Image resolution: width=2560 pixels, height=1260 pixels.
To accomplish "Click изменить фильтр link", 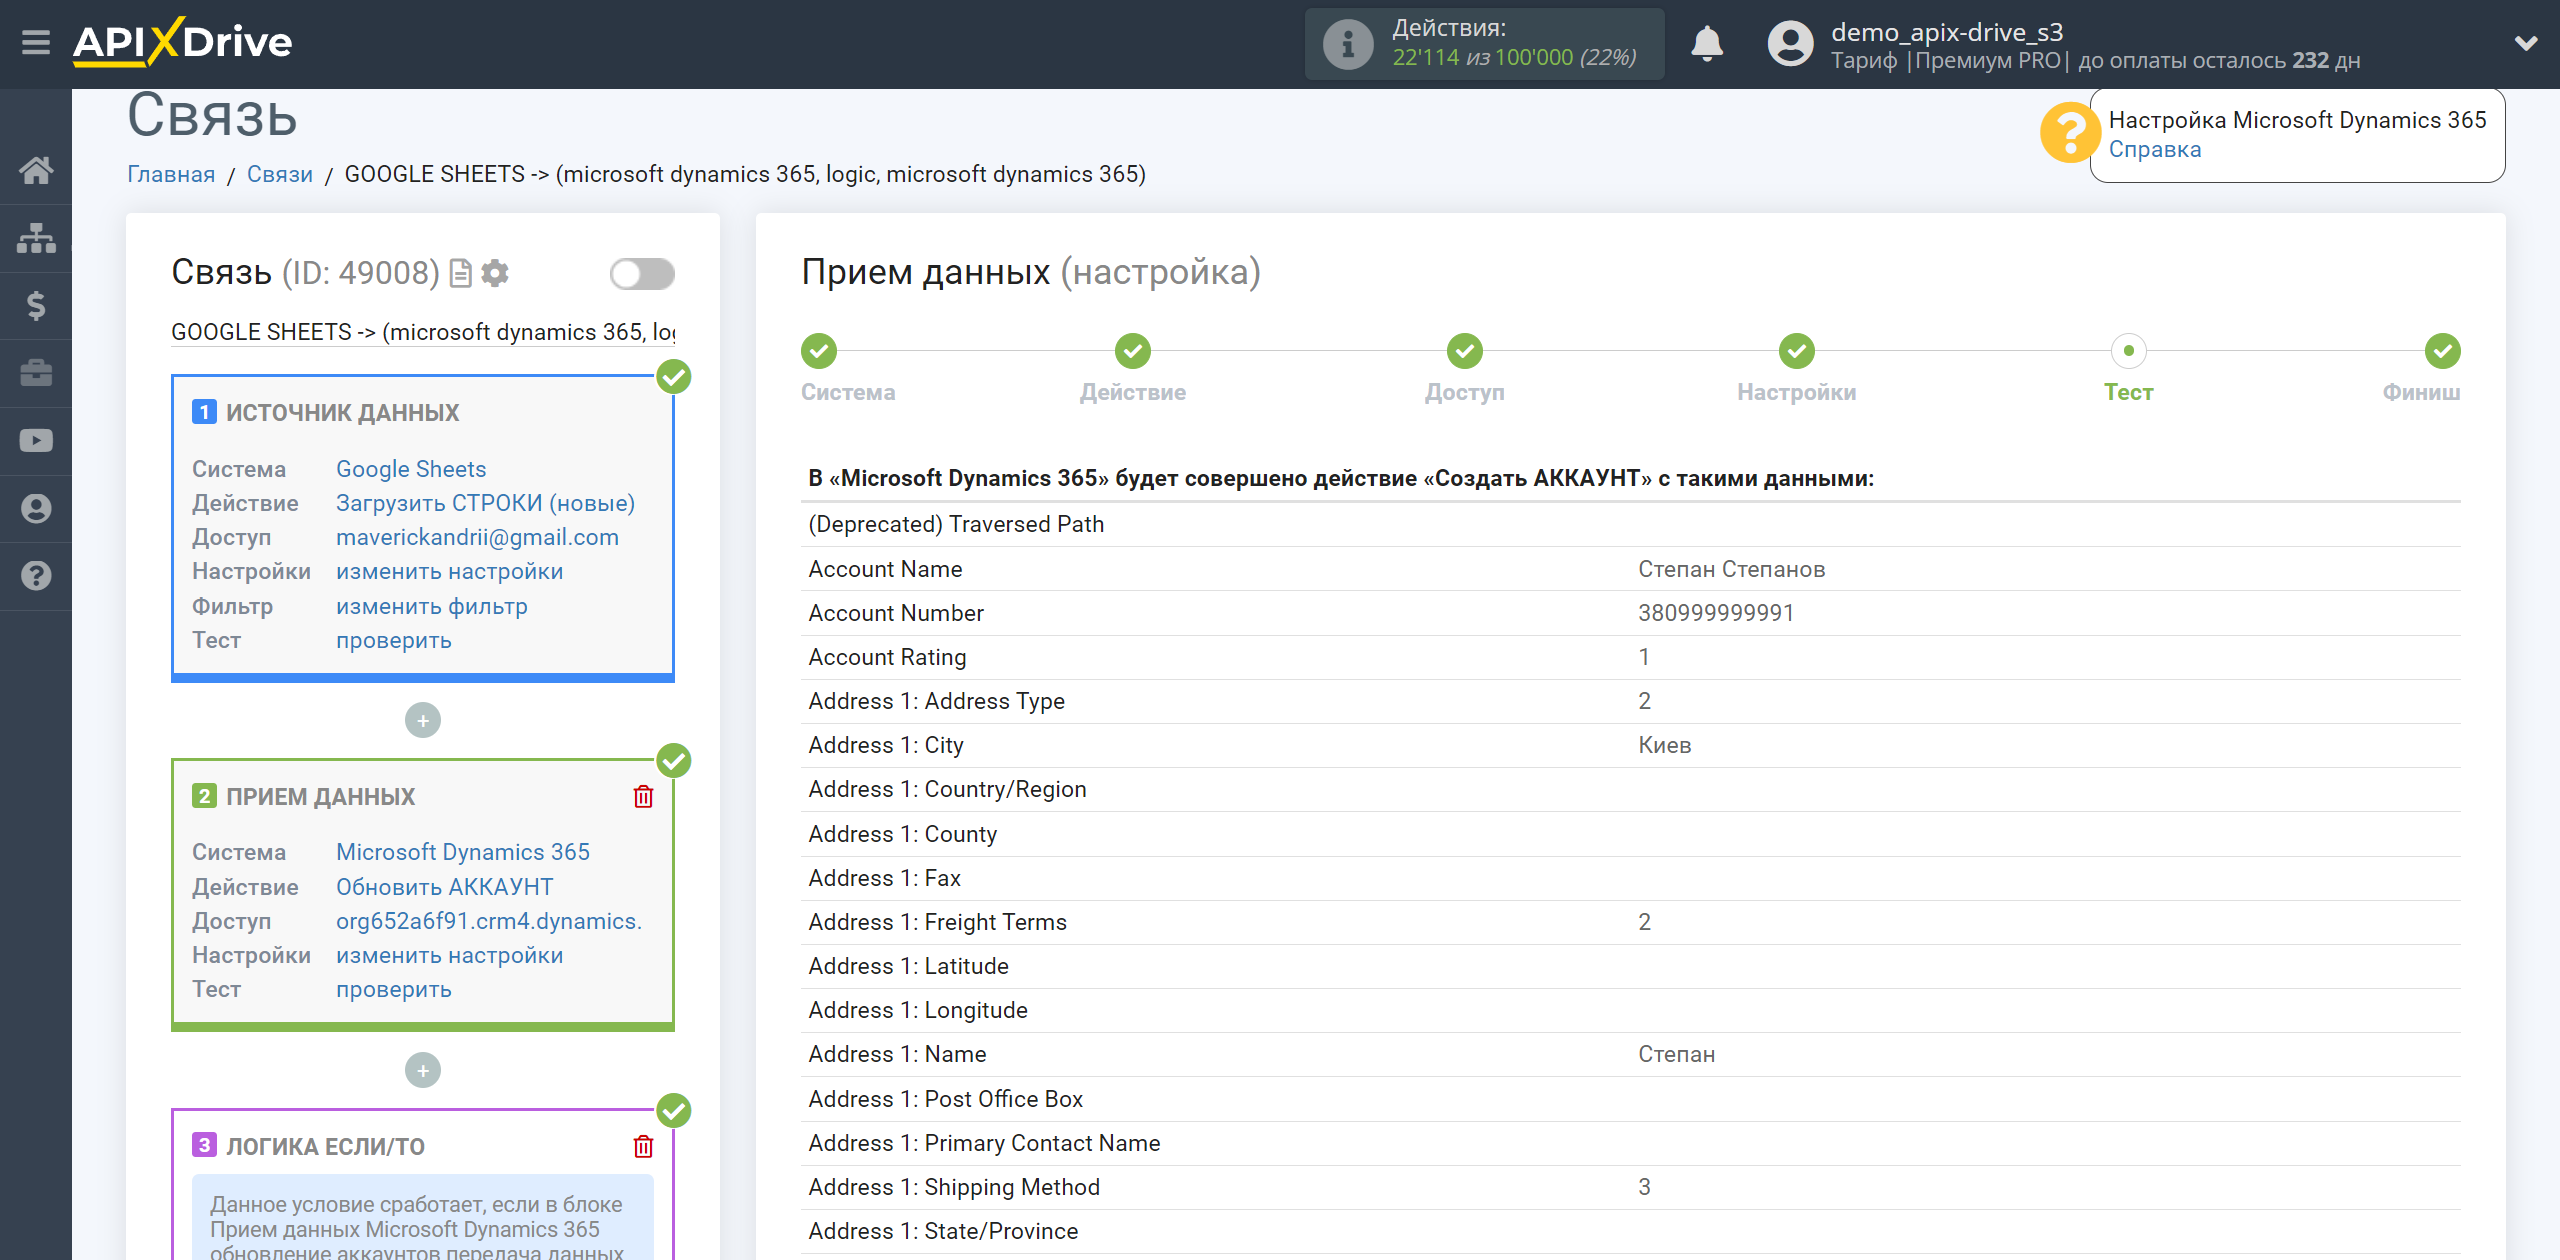I will click(x=431, y=606).
